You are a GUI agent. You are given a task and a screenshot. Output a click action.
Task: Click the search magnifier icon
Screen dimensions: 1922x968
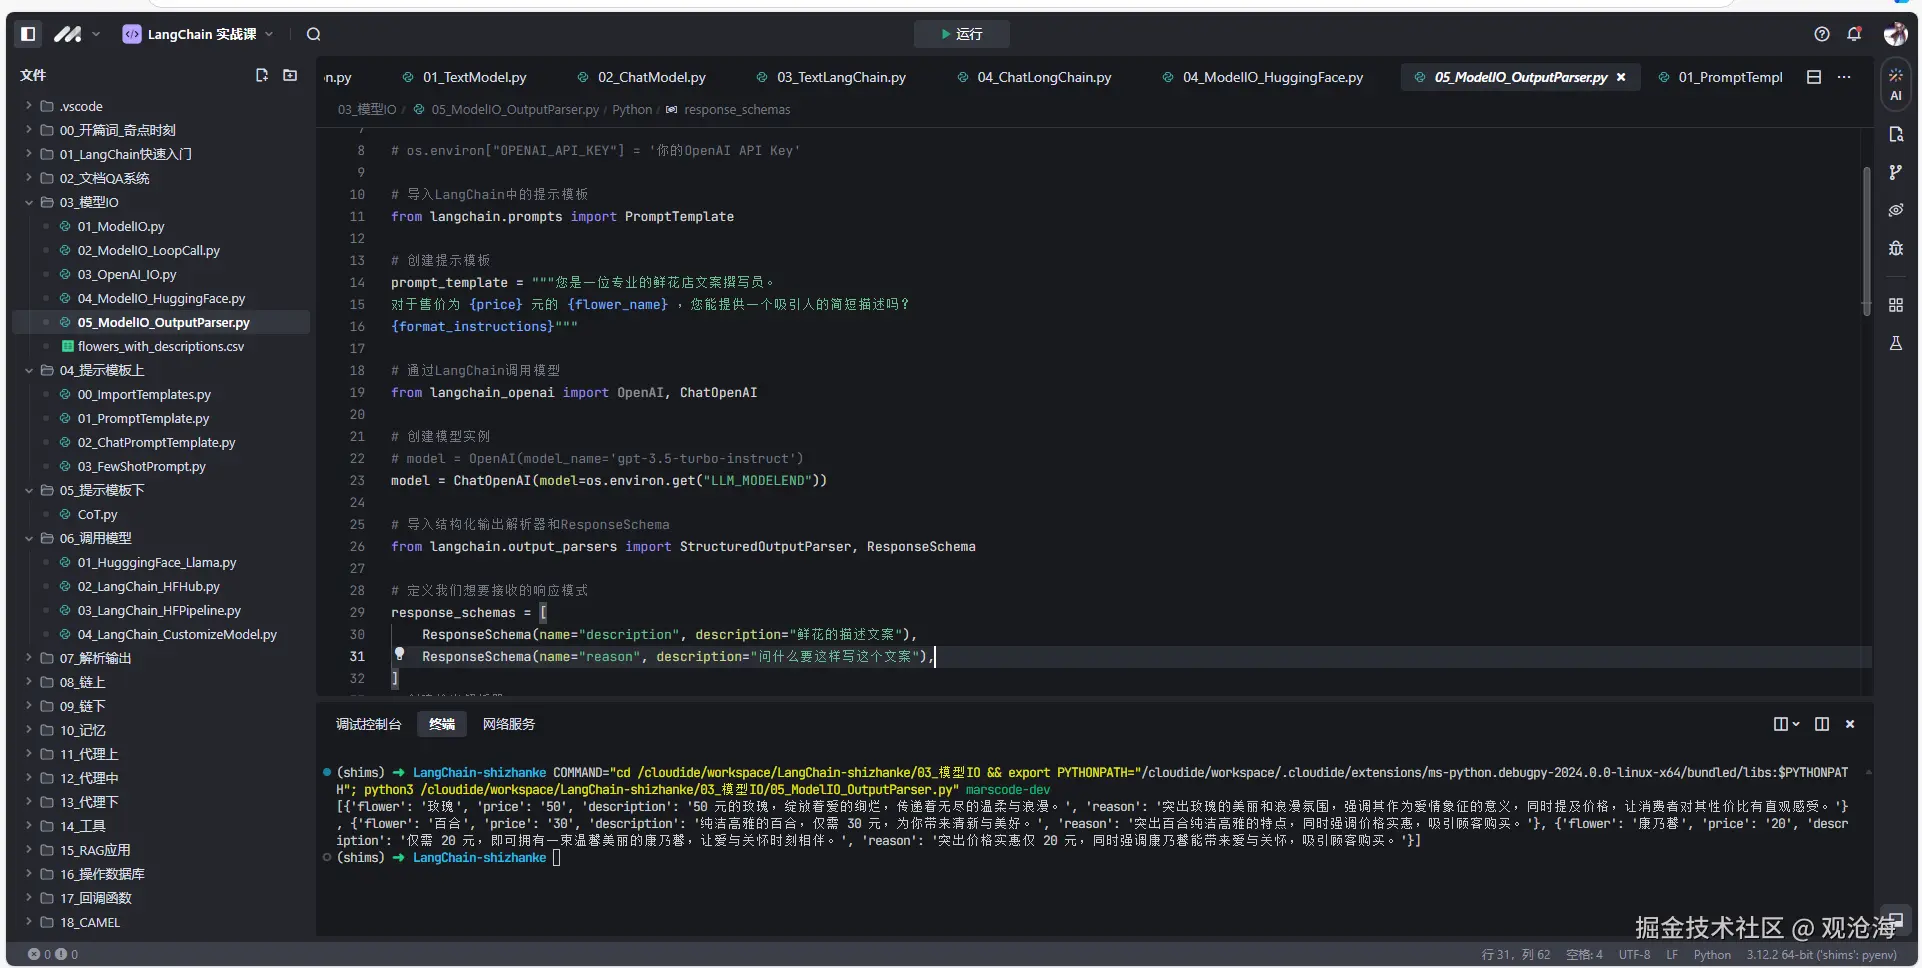pyautogui.click(x=314, y=34)
